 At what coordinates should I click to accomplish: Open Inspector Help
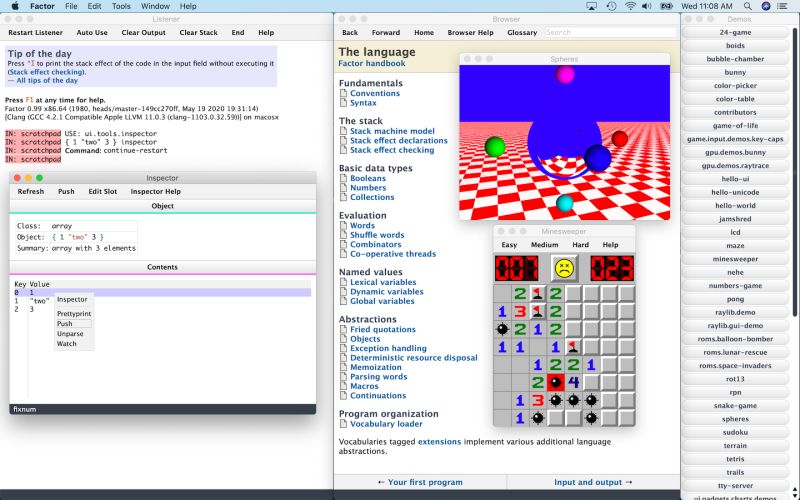tap(156, 191)
